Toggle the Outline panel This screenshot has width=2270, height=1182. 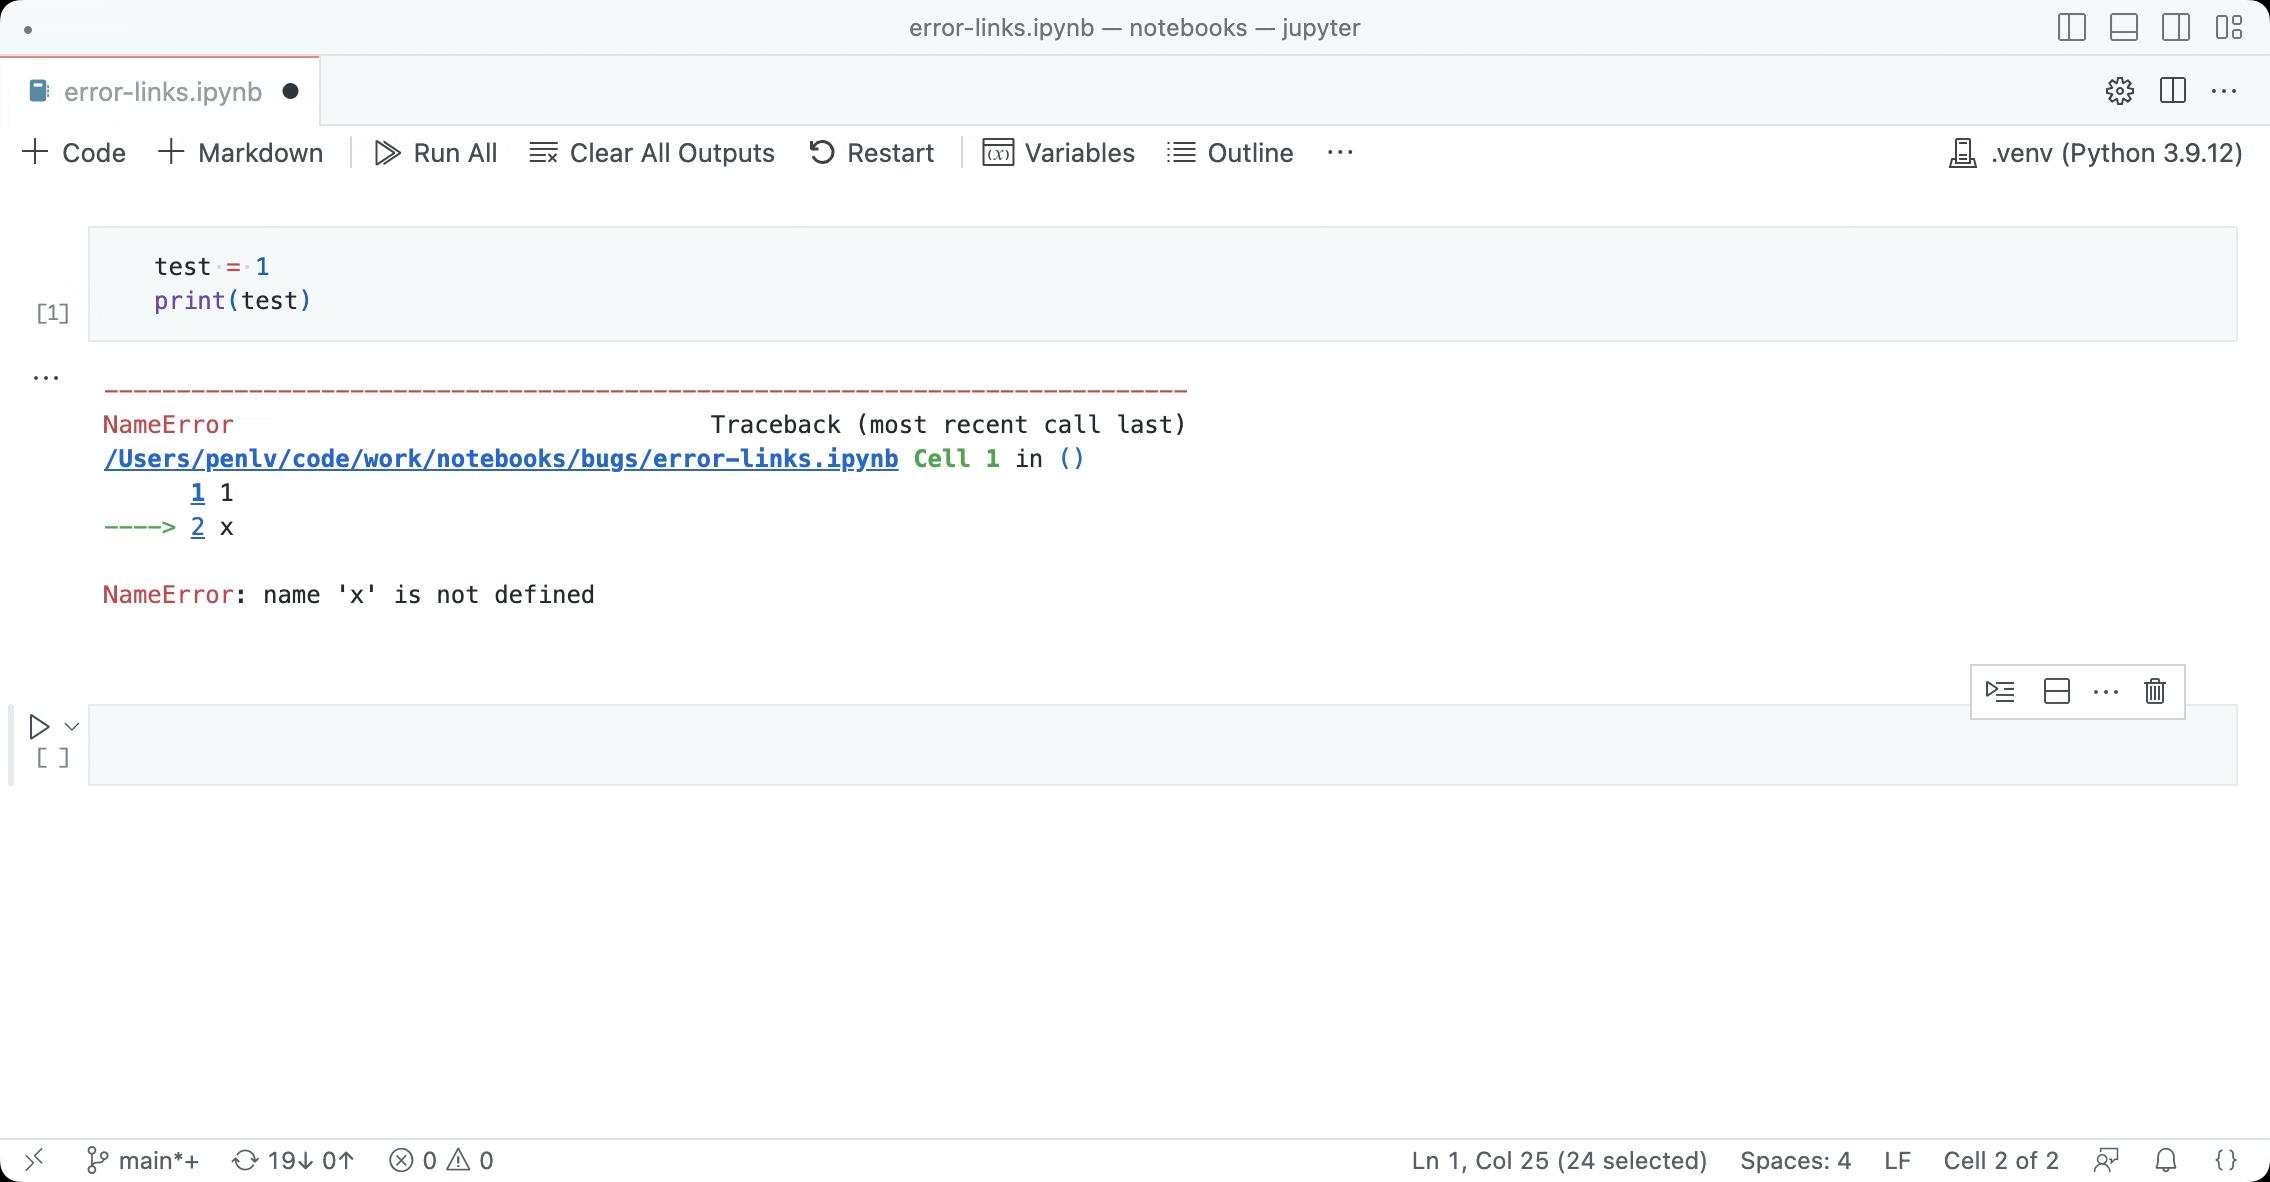pyautogui.click(x=1249, y=152)
